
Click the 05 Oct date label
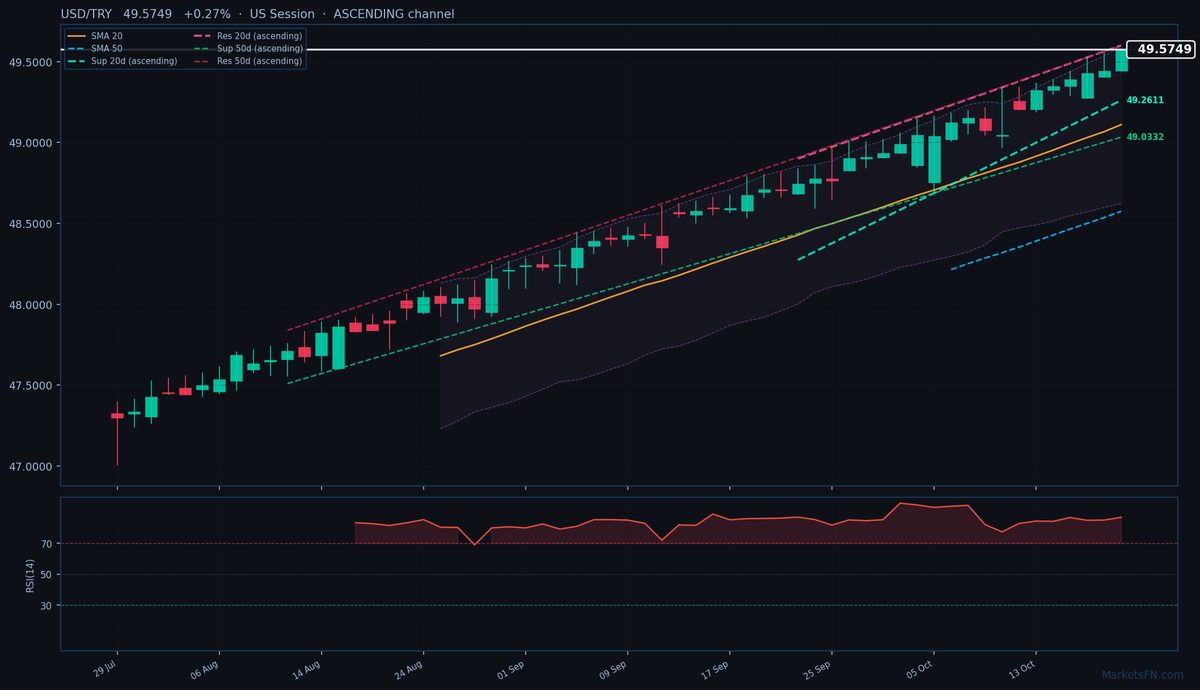pos(920,668)
